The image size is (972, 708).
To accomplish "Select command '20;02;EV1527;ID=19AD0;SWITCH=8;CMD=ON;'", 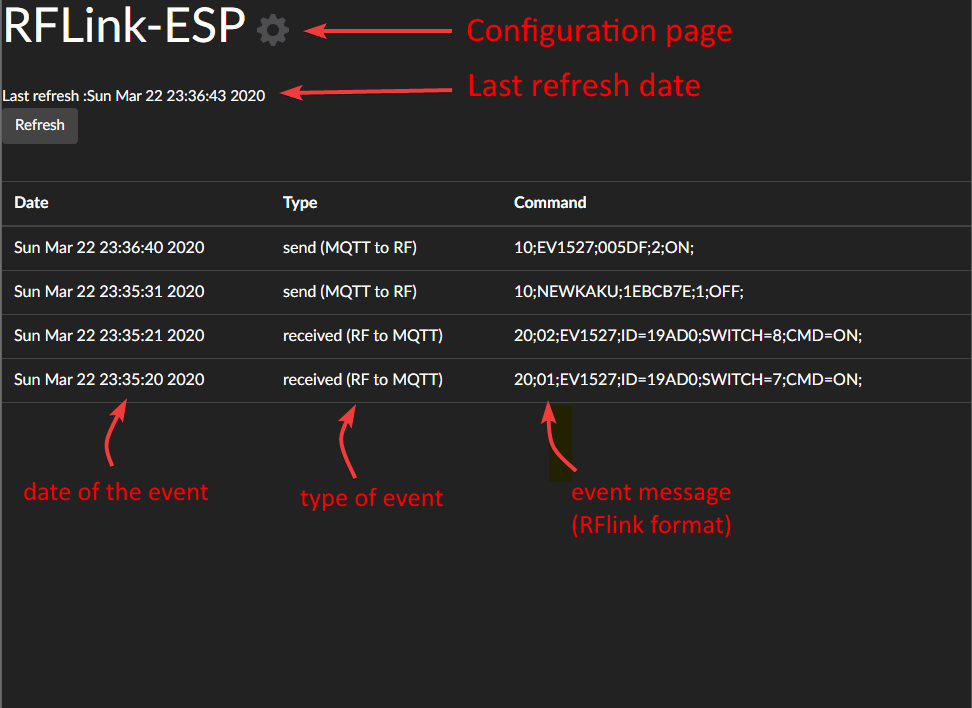I will (x=688, y=335).
